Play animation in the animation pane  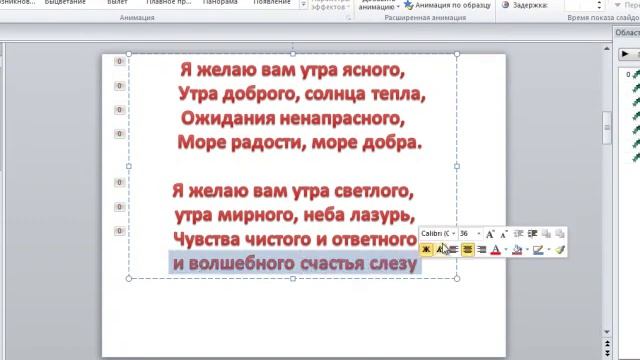click(625, 53)
